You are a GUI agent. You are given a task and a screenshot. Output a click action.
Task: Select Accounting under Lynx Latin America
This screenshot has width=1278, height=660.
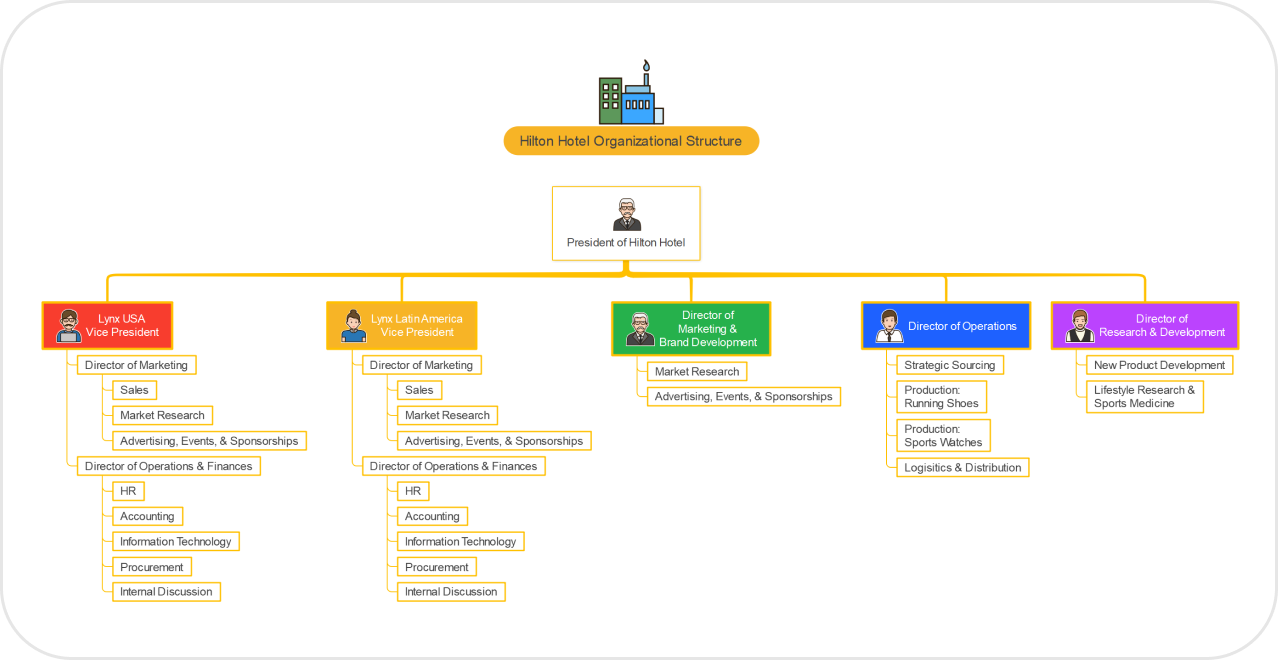[432, 517]
